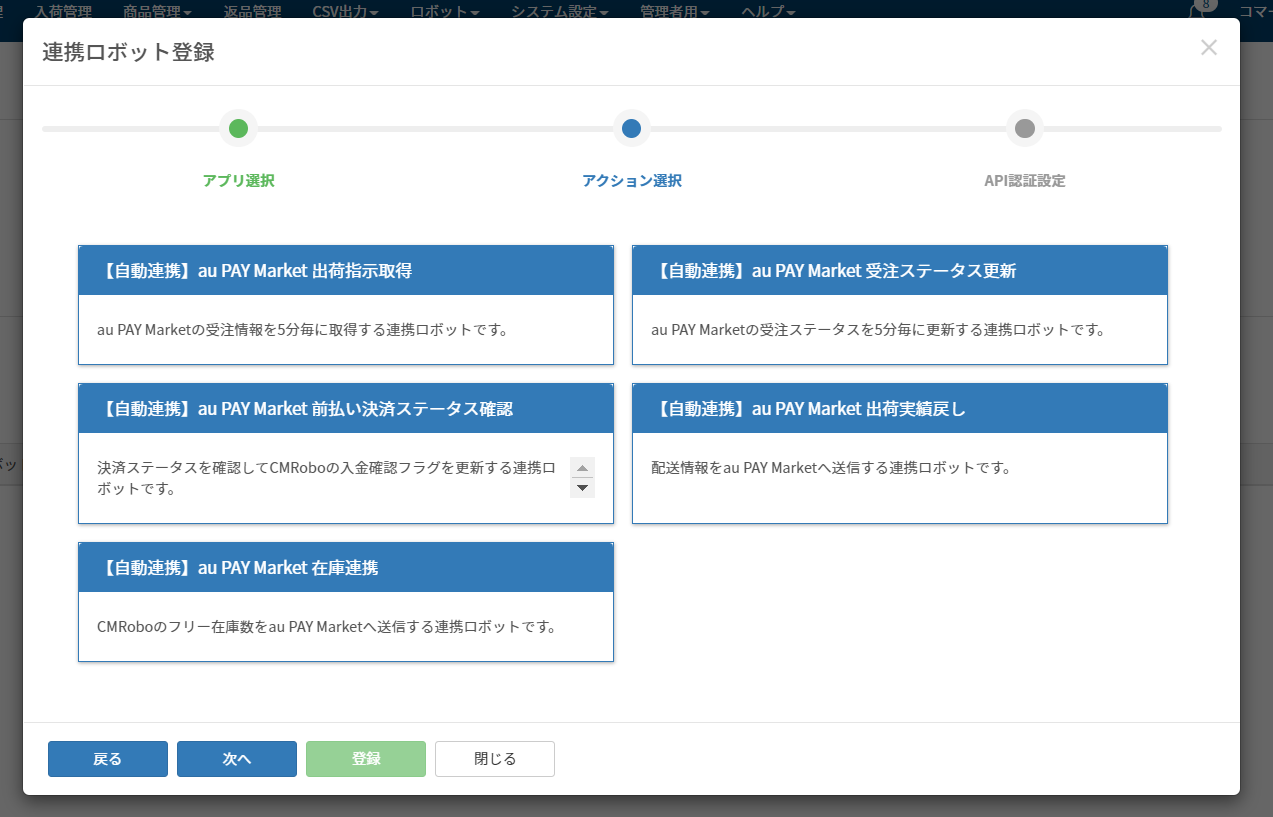The image size is (1273, 817).
Task: Click the アクション選択 step label
Action: (x=632, y=181)
